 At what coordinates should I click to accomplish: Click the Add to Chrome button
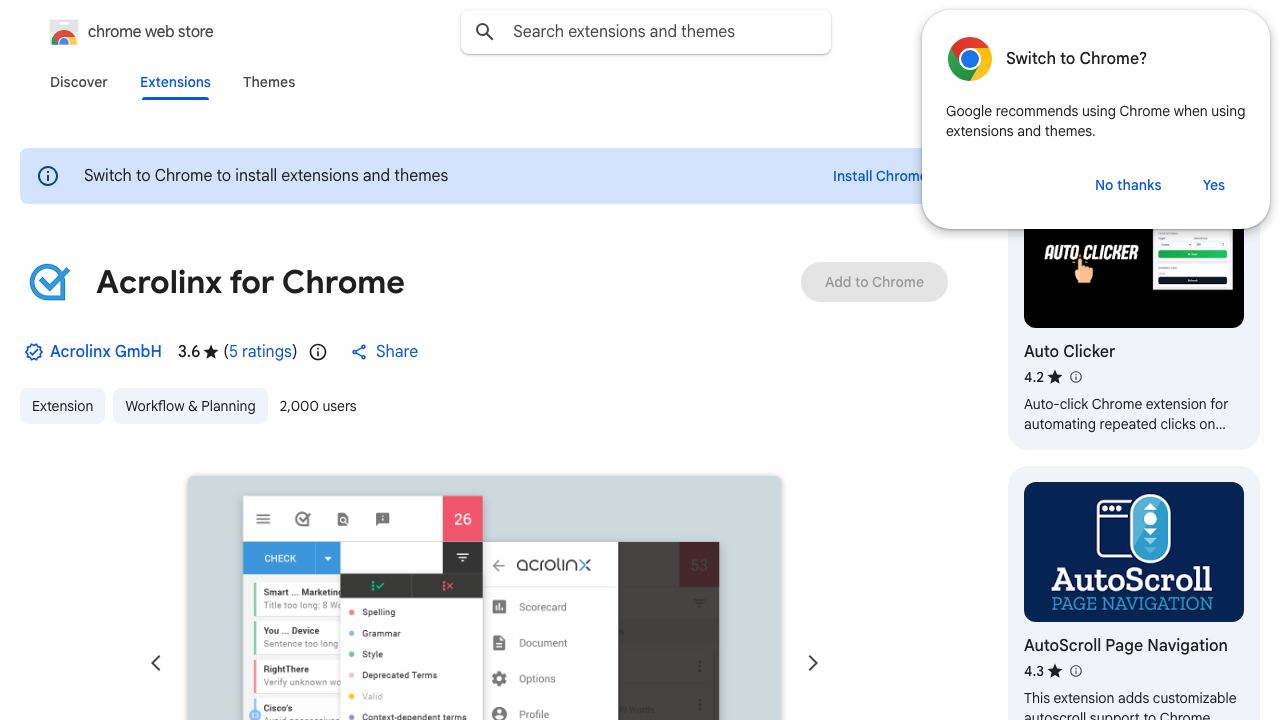[874, 282]
